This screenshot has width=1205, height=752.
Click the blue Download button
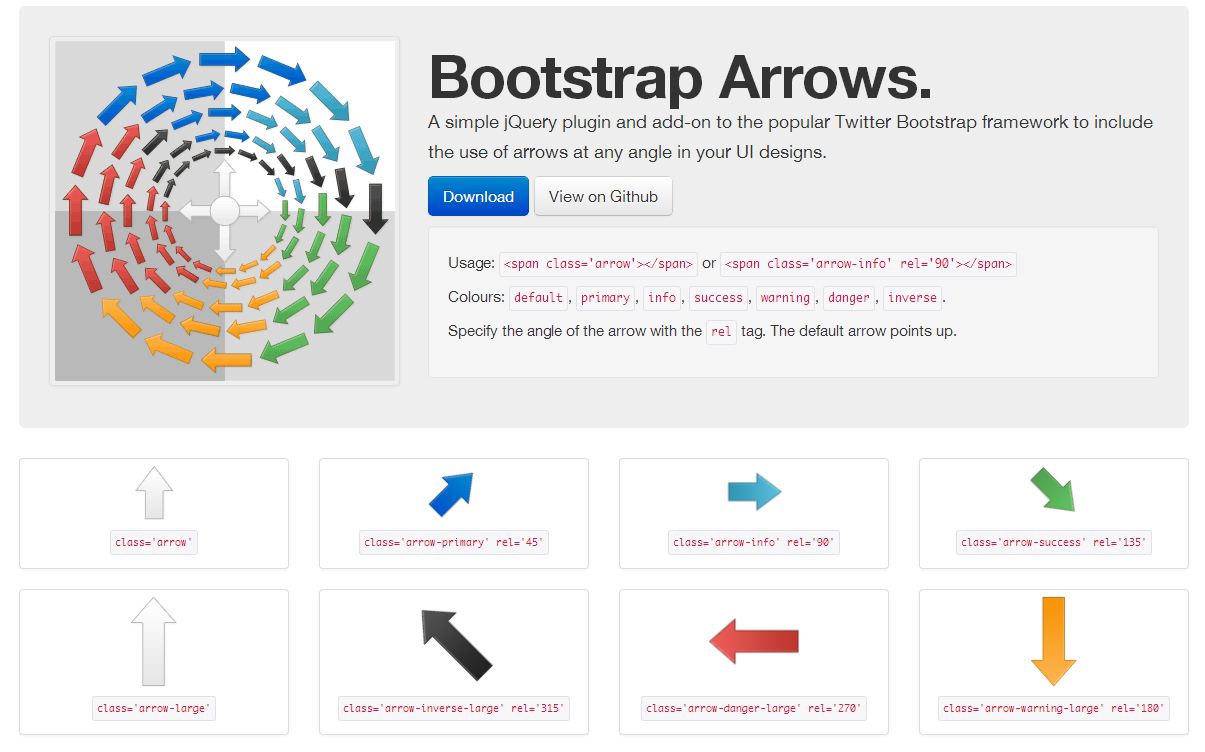click(478, 196)
